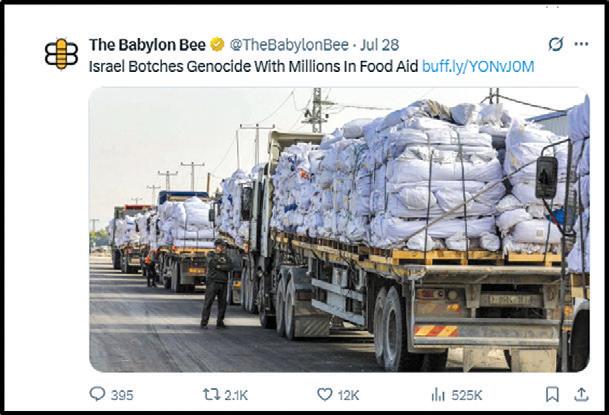This screenshot has height=415, width=609.
Task: Click the @TheBabylonBee handle
Action: pyautogui.click(x=289, y=45)
